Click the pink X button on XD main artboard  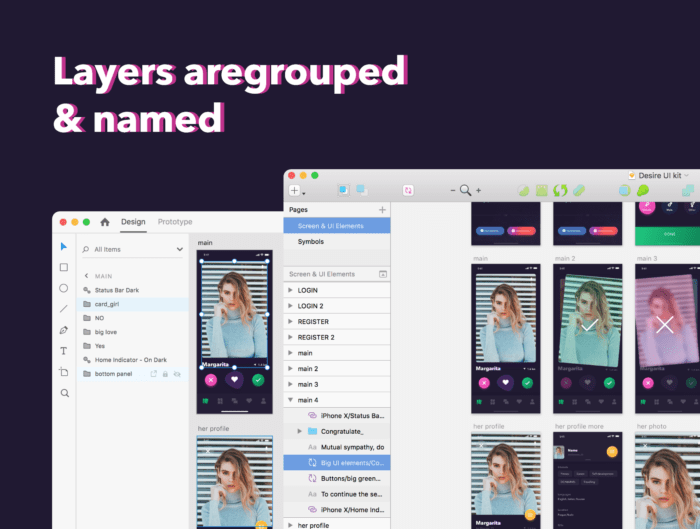211,380
